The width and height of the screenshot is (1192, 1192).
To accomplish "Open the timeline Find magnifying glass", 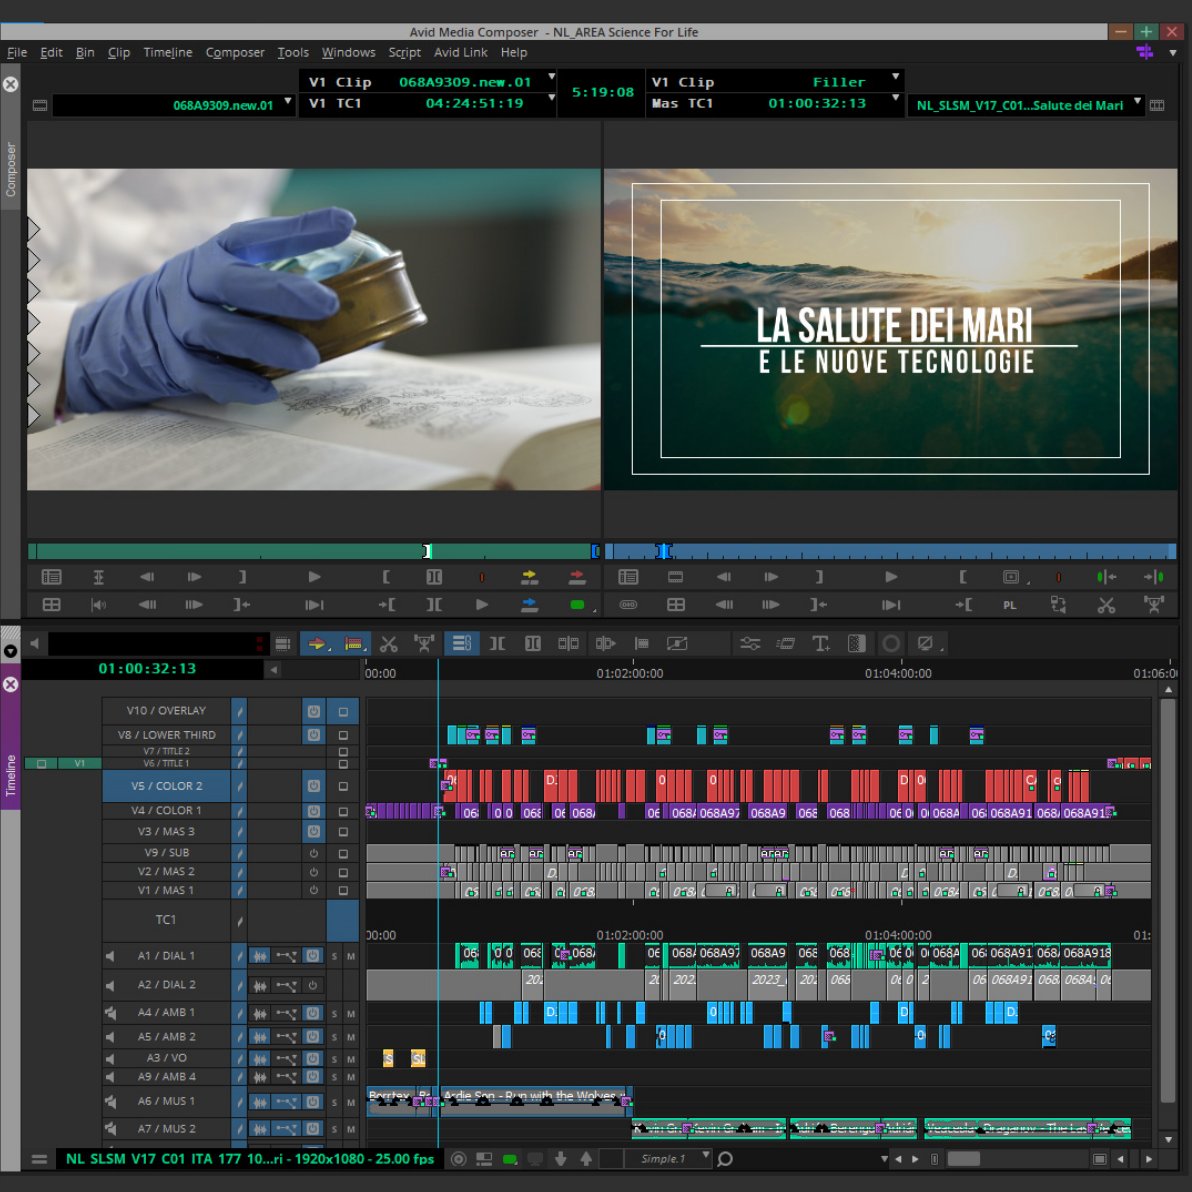I will click(x=726, y=1159).
